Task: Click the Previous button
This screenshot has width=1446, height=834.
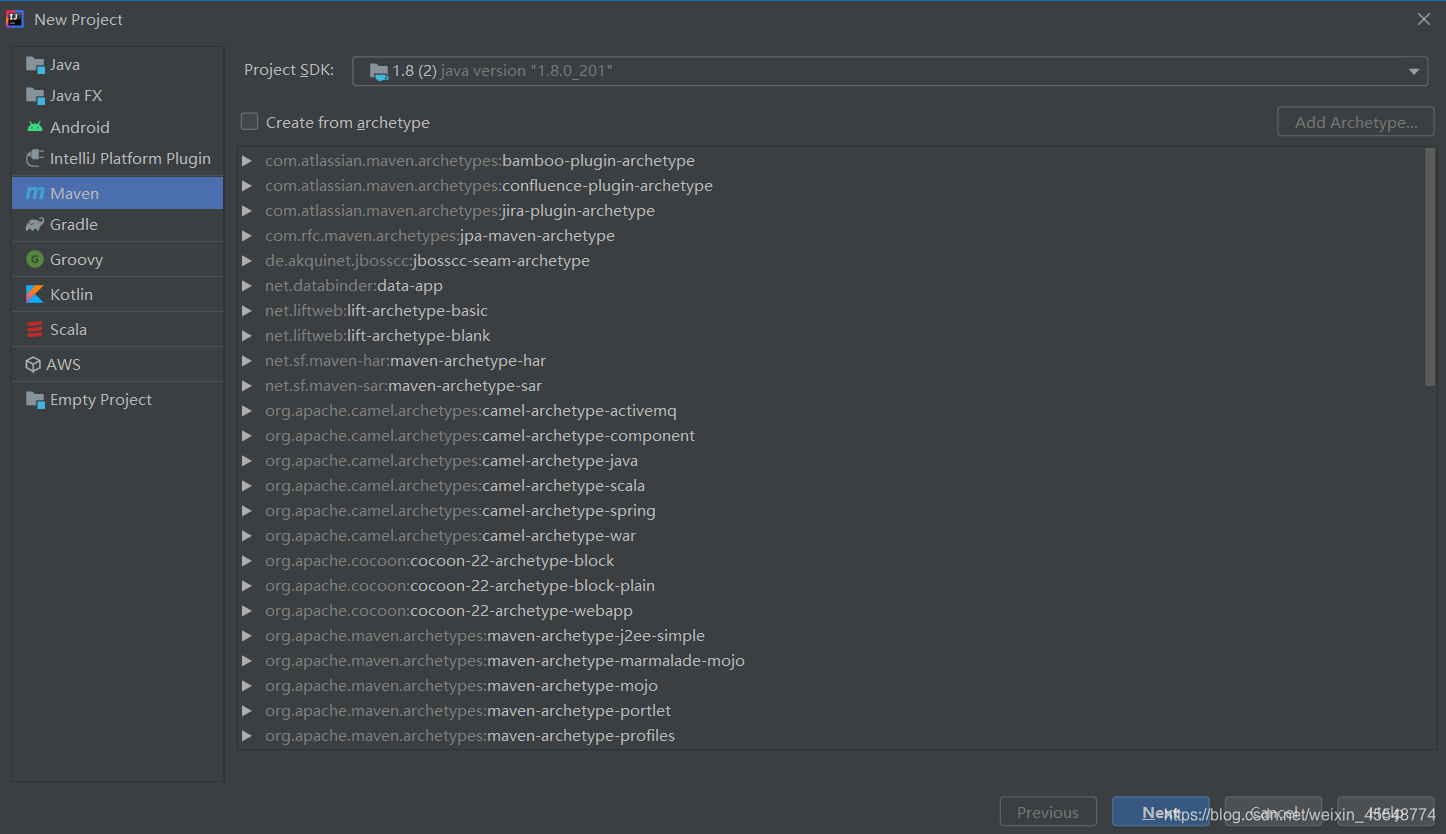Action: point(1048,812)
